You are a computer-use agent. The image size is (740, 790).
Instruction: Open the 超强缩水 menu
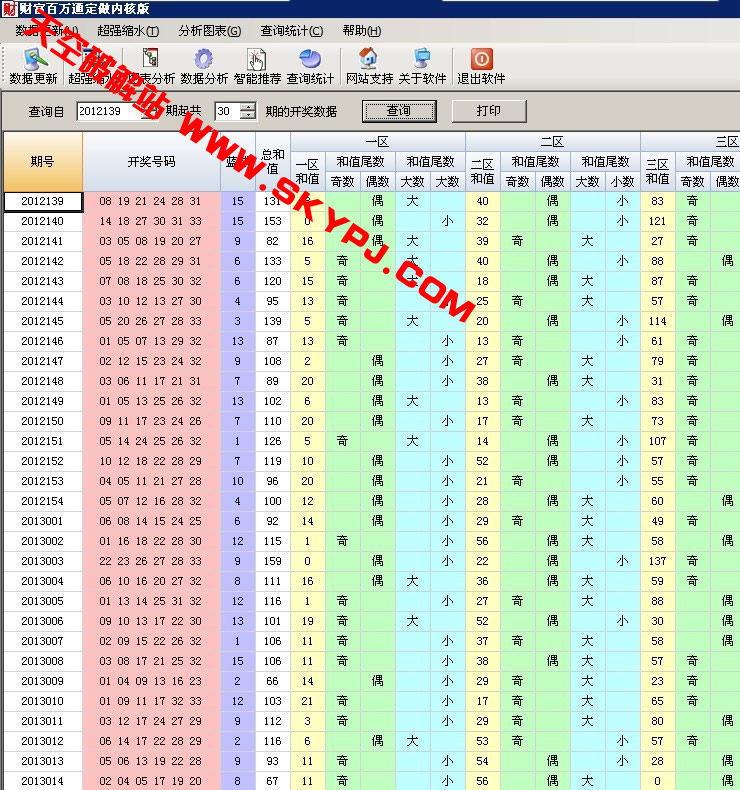coord(126,31)
